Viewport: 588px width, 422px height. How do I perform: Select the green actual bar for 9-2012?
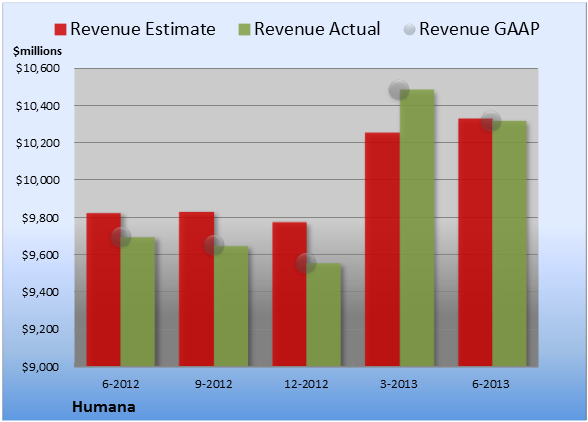pyautogui.click(x=231, y=306)
